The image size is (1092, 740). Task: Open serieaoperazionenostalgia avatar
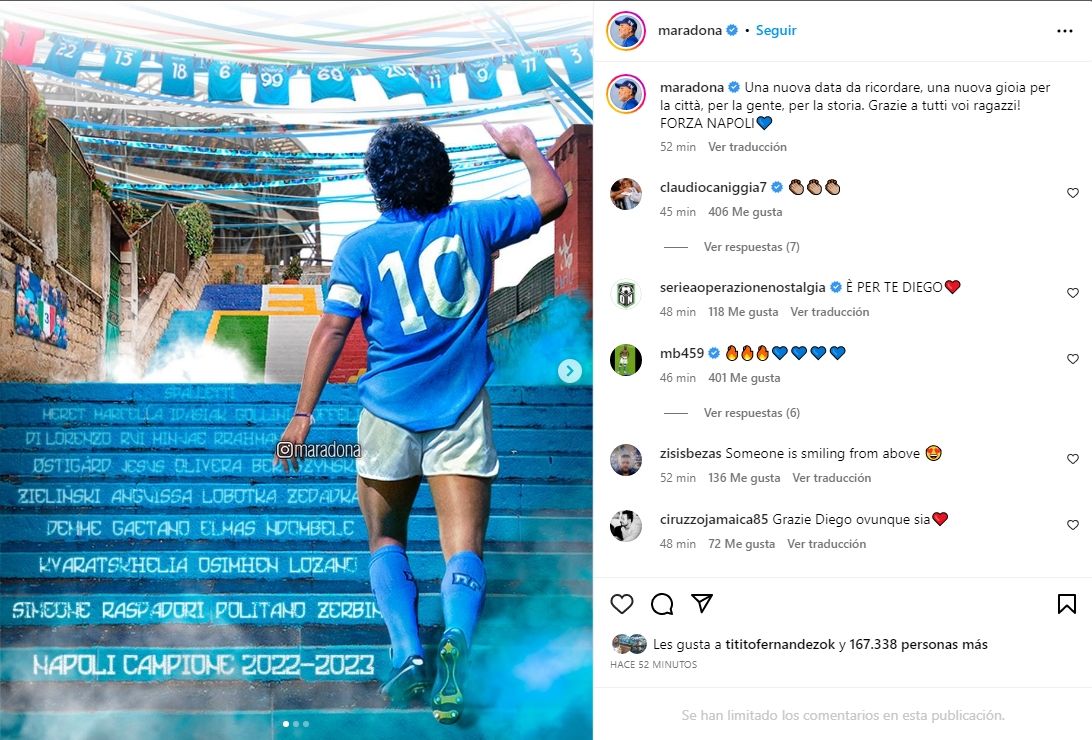tap(625, 294)
